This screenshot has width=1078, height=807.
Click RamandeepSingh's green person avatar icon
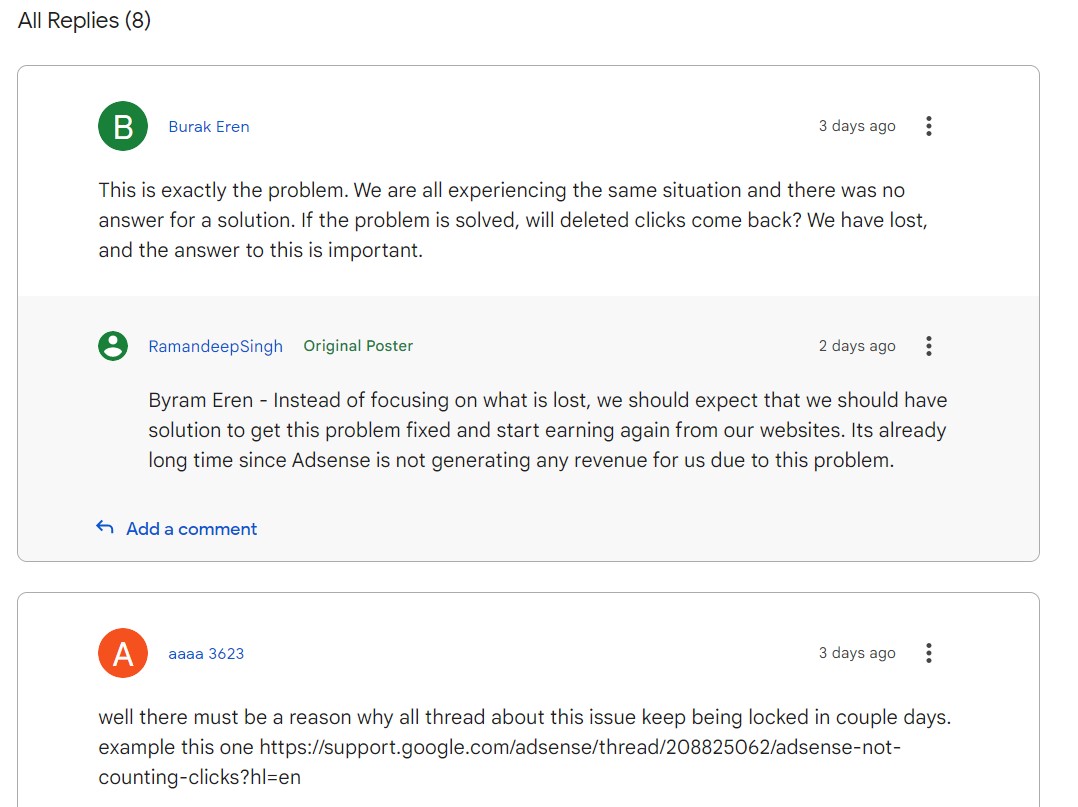(113, 346)
